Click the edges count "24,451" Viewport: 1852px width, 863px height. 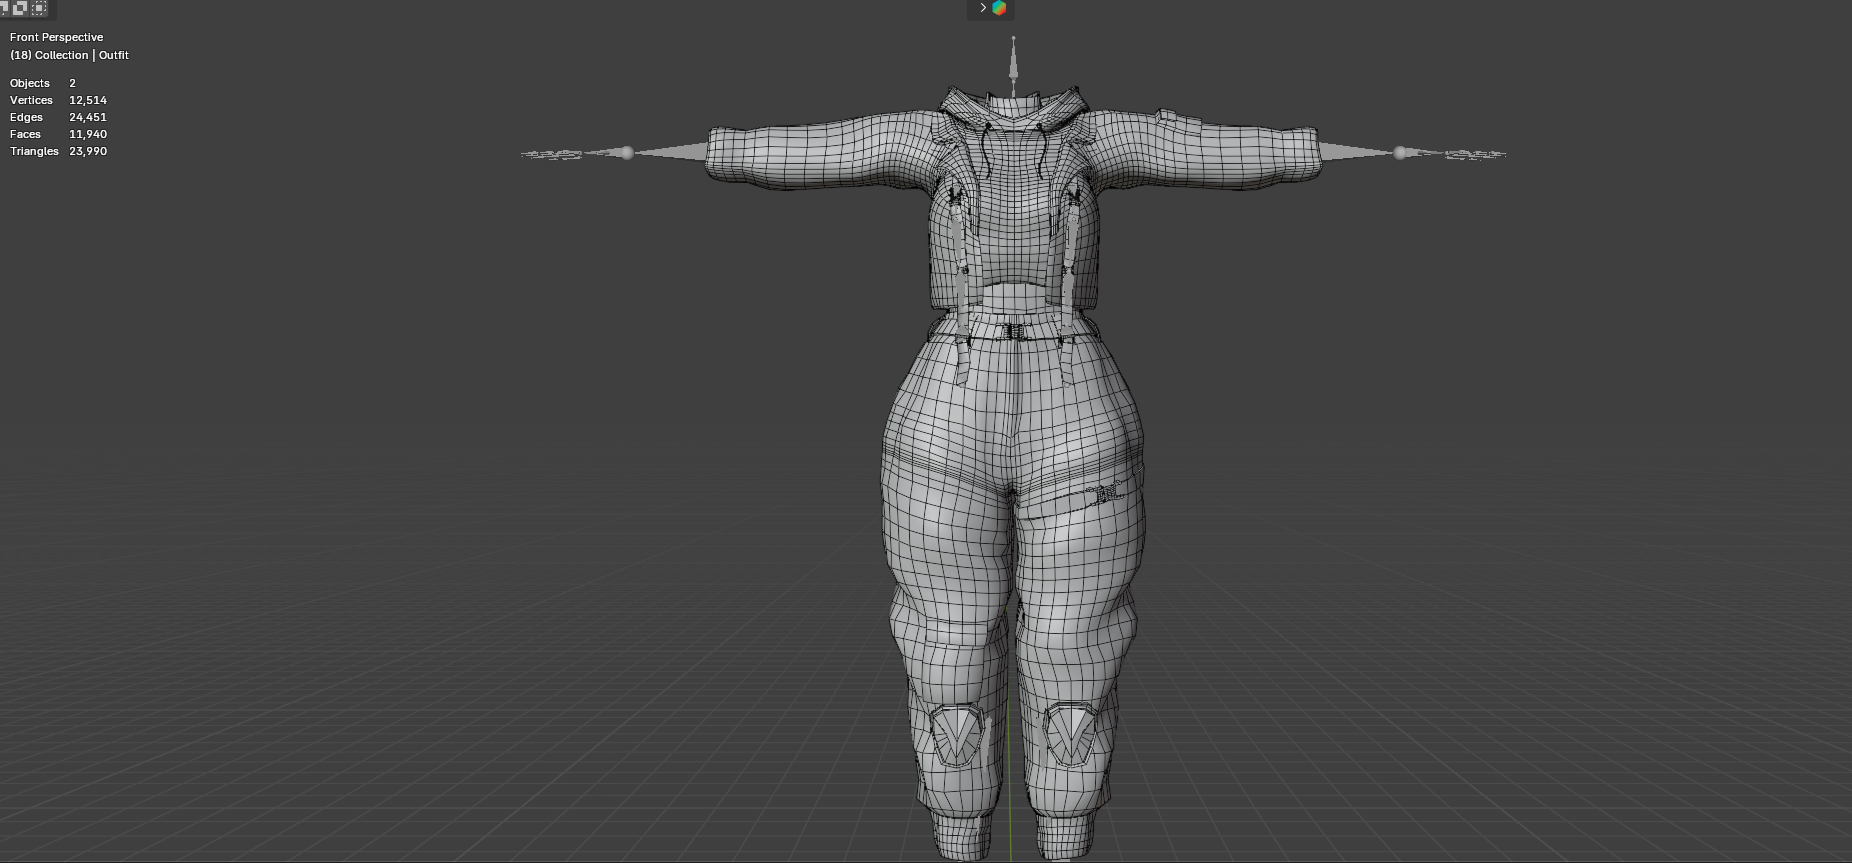(x=88, y=117)
